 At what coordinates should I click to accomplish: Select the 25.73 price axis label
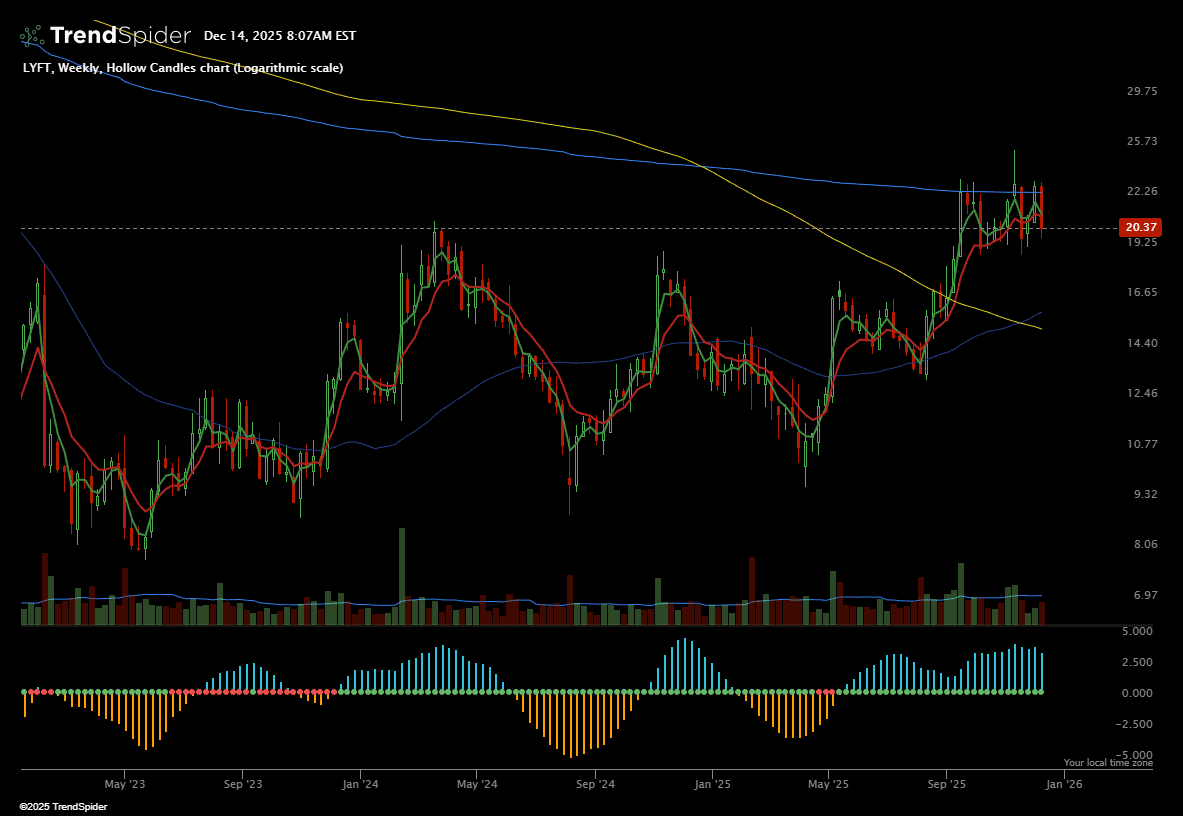coord(1141,141)
